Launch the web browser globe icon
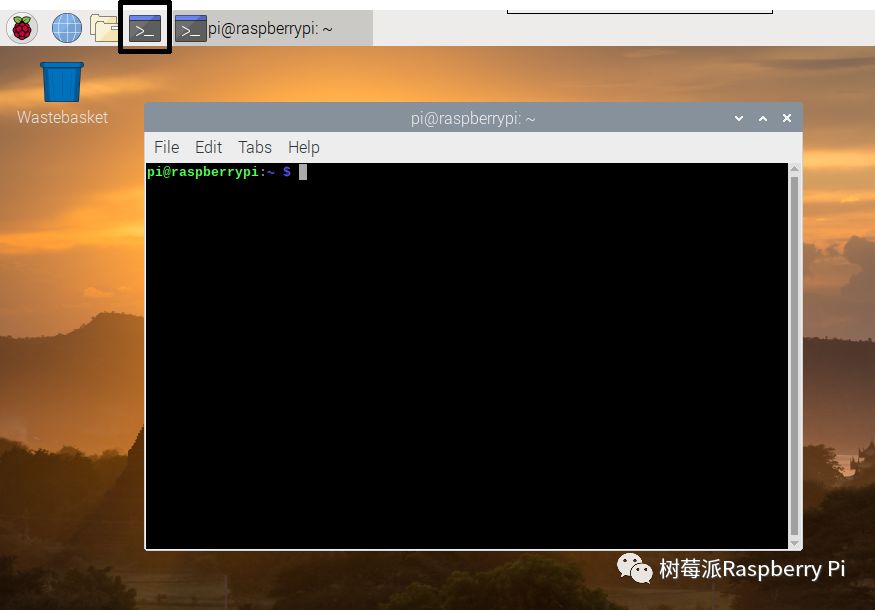875x610 pixels. coord(66,28)
